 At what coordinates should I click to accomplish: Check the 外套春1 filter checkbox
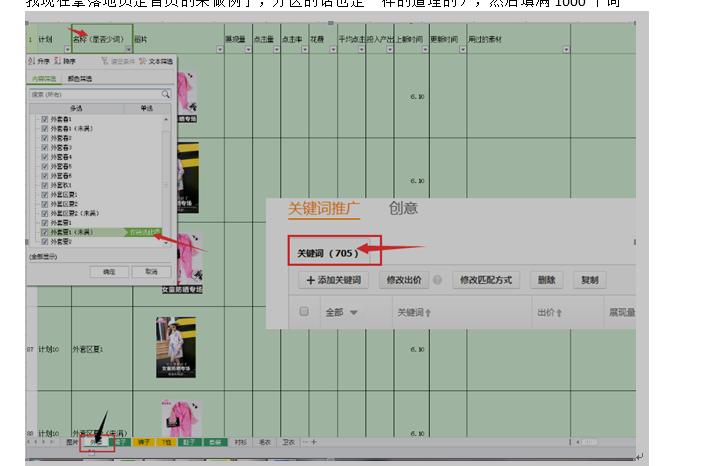point(44,119)
